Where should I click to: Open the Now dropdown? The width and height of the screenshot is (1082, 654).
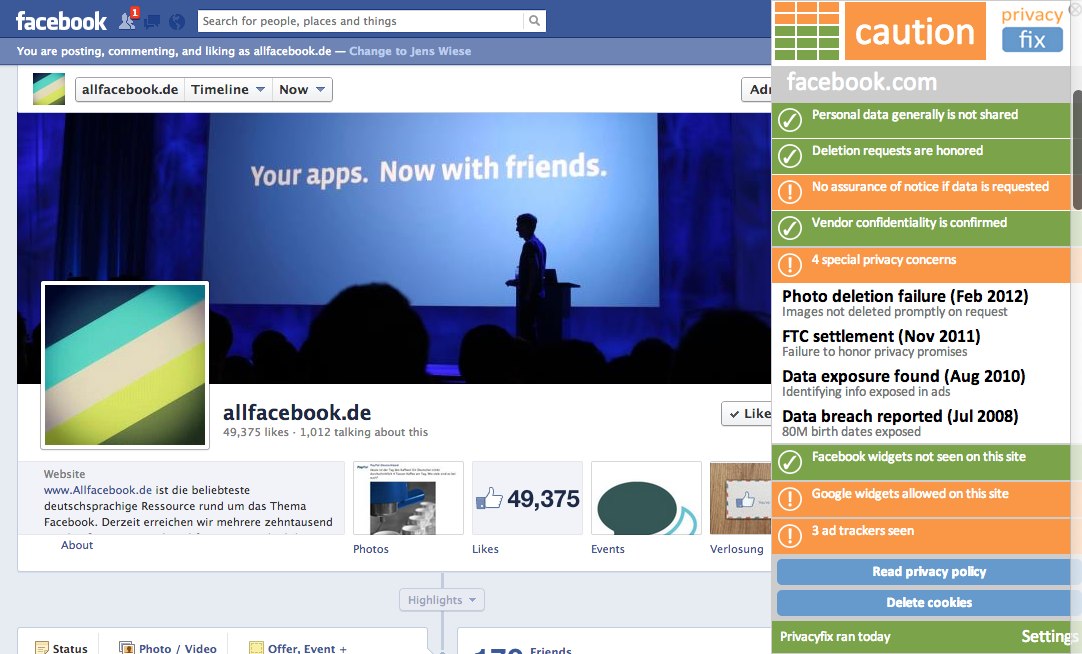click(x=302, y=90)
